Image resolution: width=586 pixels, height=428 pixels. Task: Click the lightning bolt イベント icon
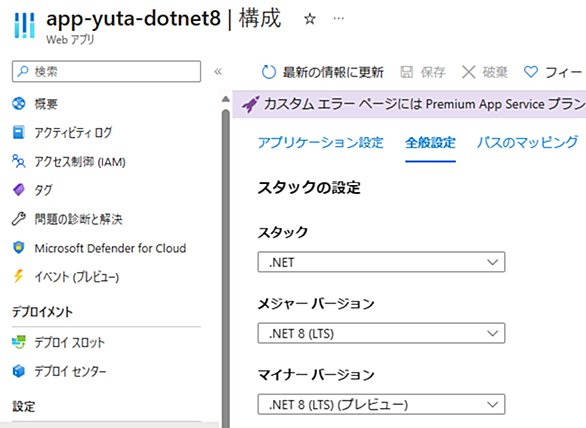[19, 276]
